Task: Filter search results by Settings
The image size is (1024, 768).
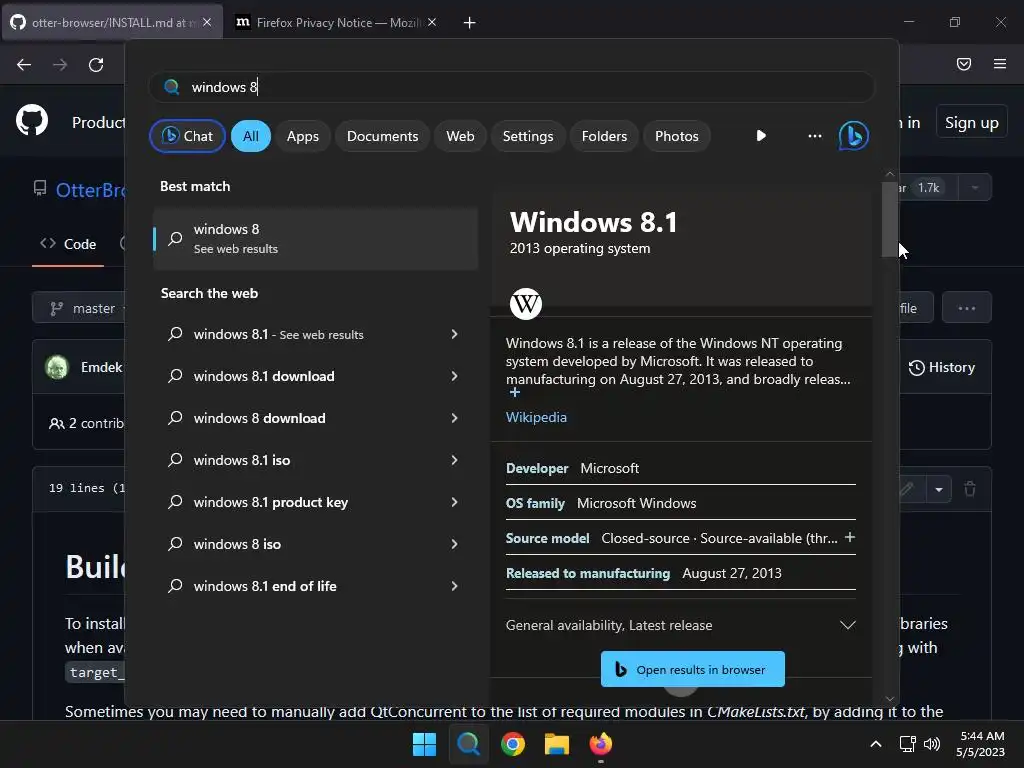Action: 528,136
